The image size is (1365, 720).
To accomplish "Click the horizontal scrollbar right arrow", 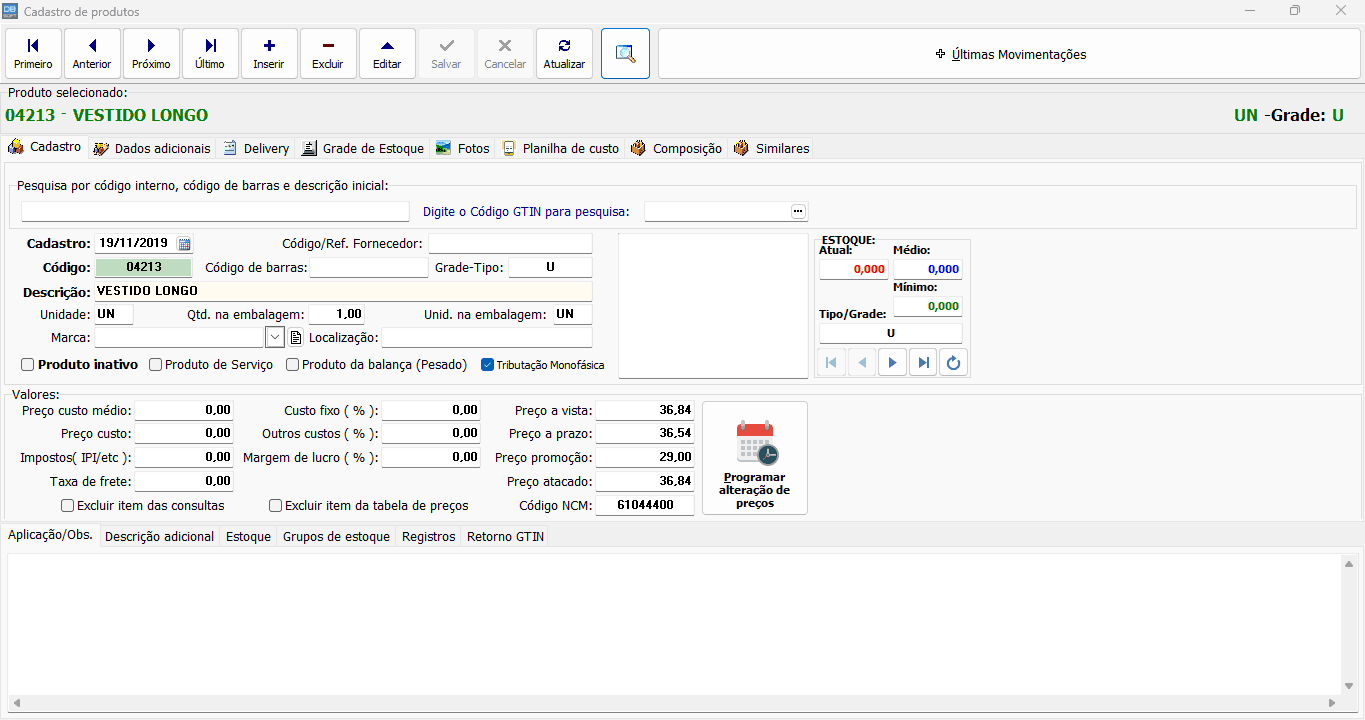I will click(1332, 704).
